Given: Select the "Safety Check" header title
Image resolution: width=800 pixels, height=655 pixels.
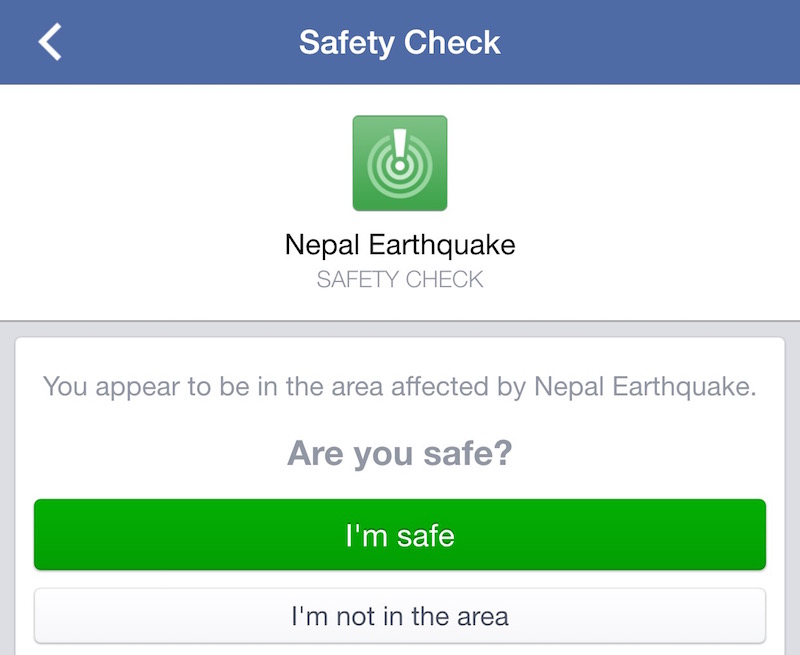Looking at the screenshot, I should (400, 43).
